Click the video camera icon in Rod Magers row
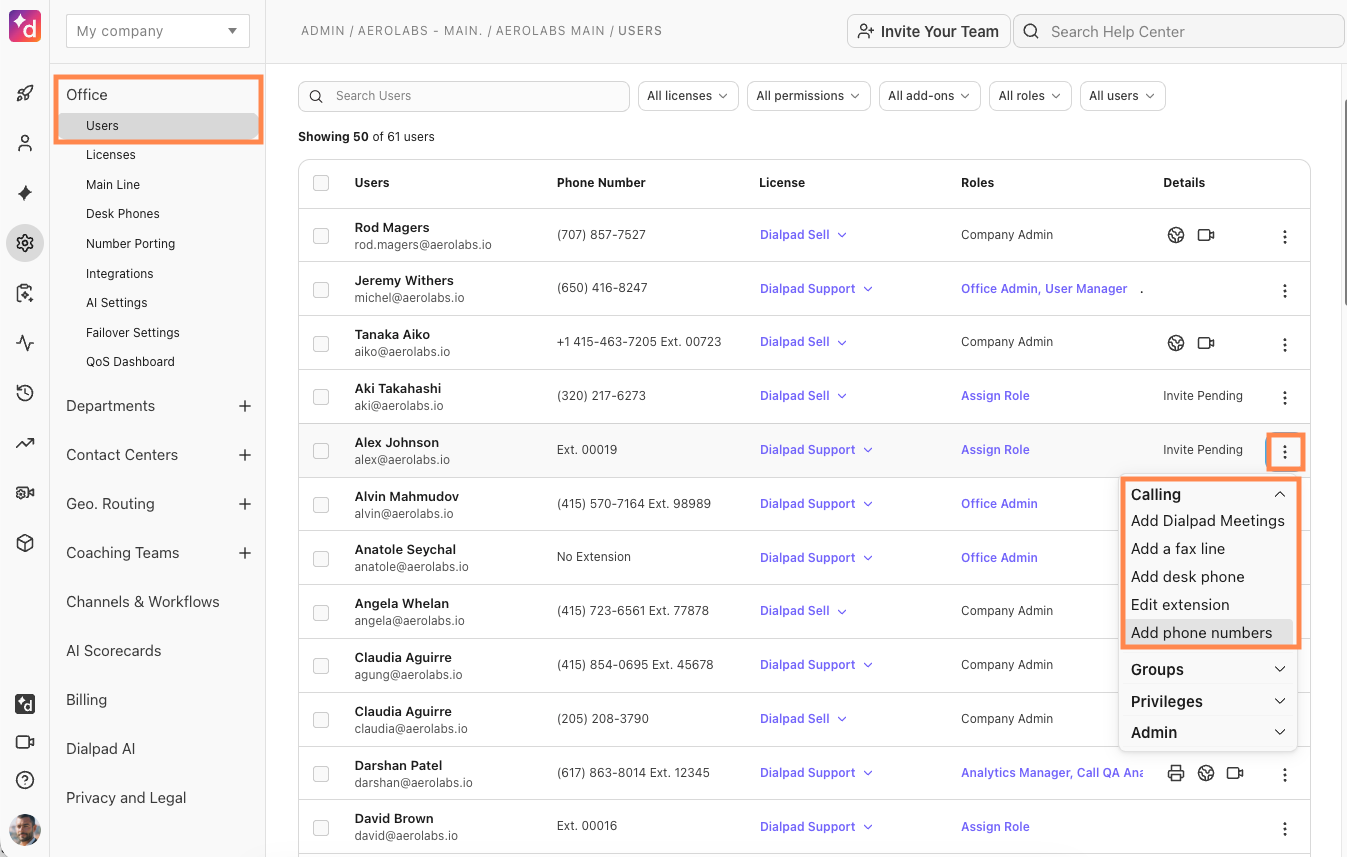Image resolution: width=1347 pixels, height=857 pixels. [x=1206, y=235]
